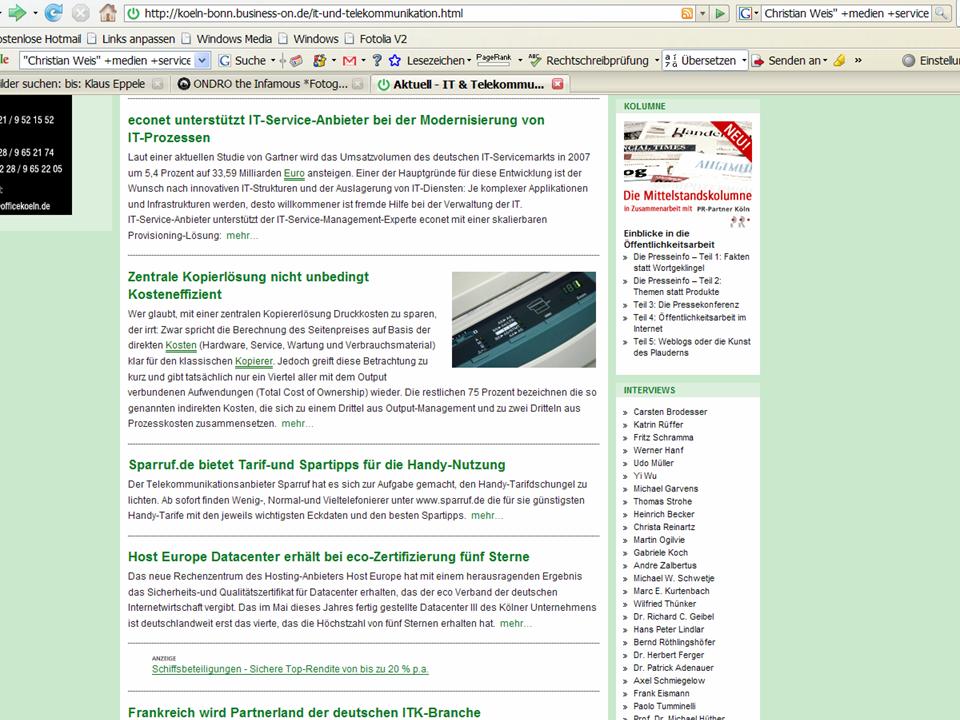This screenshot has height=720, width=960.
Task: Open the Sparruf.de Handy-Nutzung article headline
Action: coord(317,465)
